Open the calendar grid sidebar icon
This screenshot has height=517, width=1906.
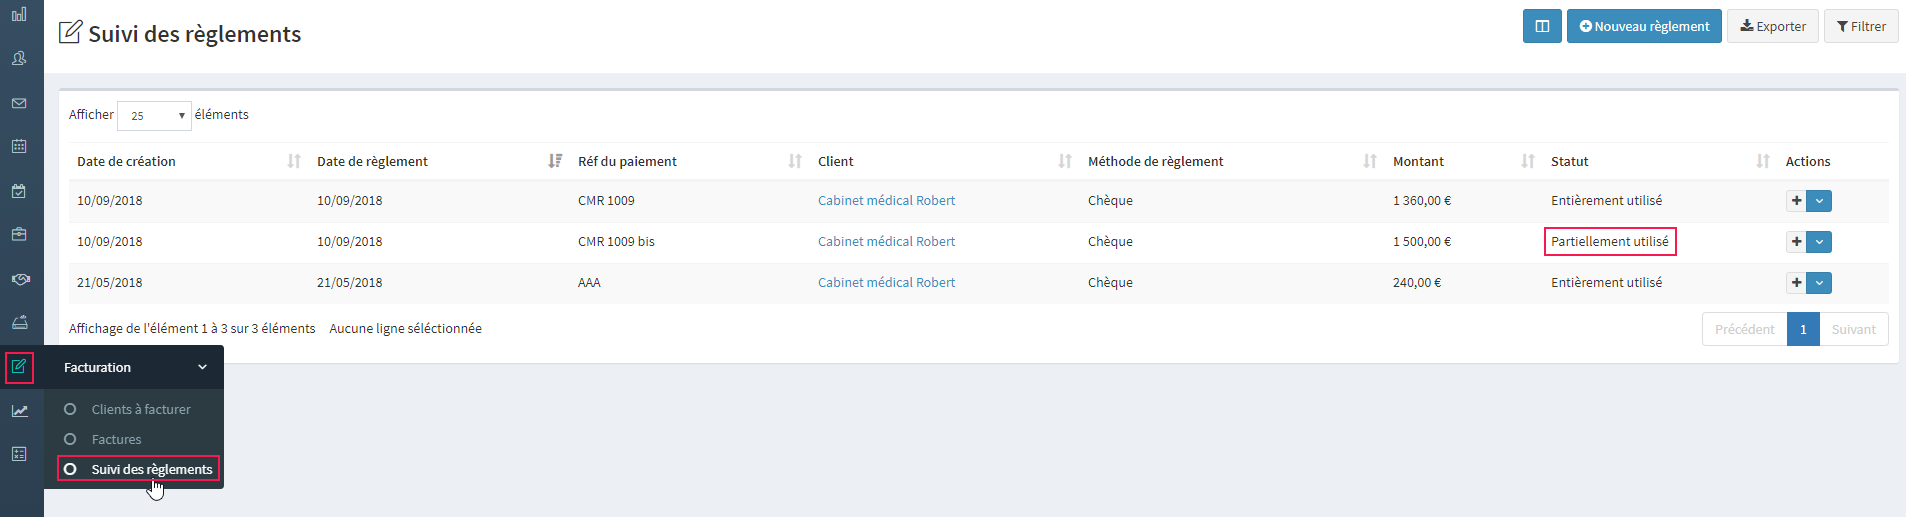click(19, 146)
